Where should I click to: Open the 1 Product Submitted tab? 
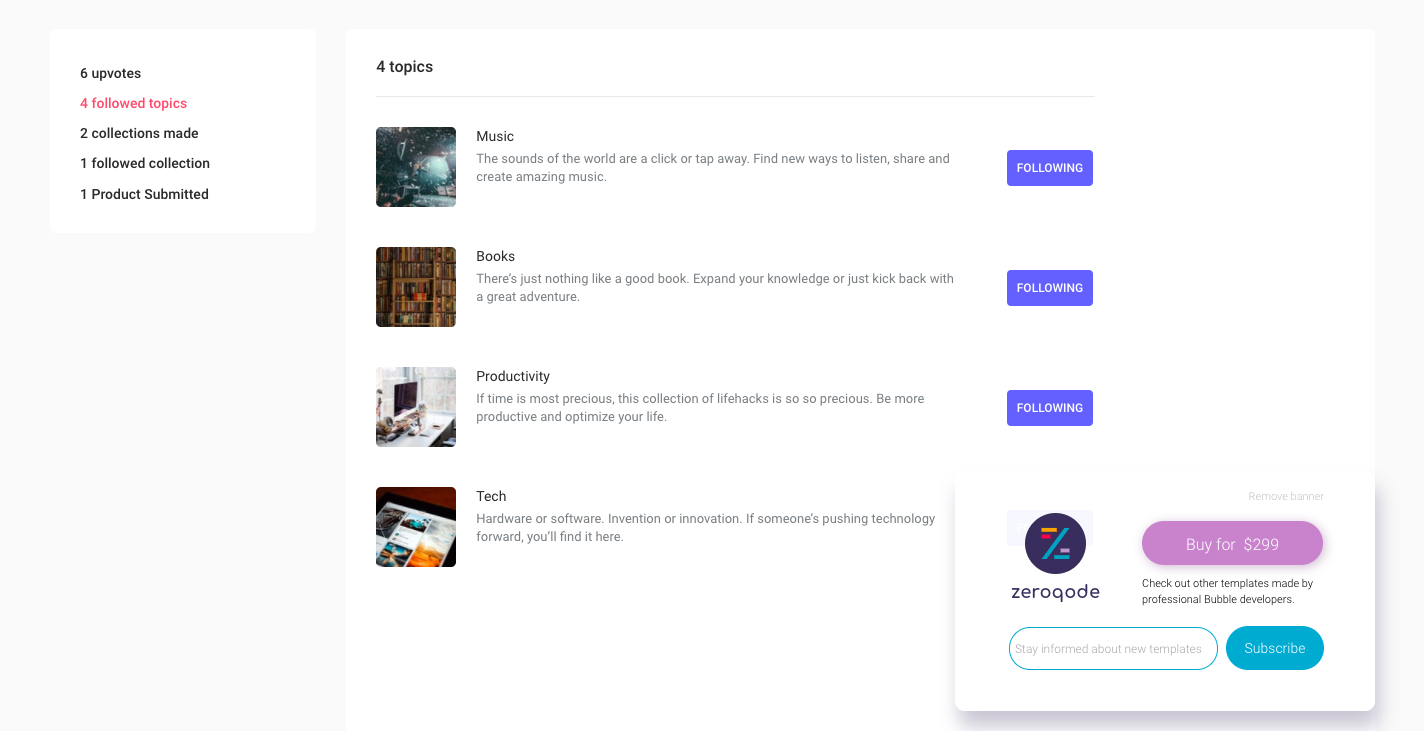point(144,194)
